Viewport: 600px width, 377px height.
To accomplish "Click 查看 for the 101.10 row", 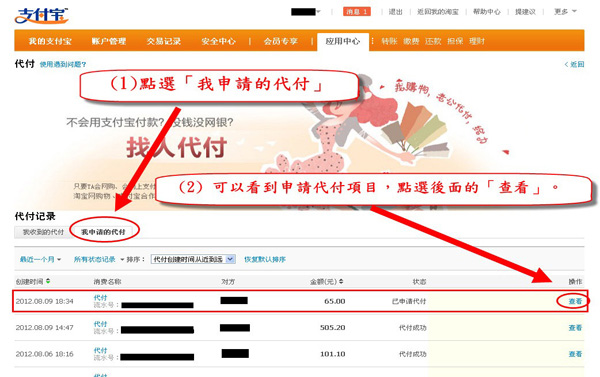I will (575, 354).
